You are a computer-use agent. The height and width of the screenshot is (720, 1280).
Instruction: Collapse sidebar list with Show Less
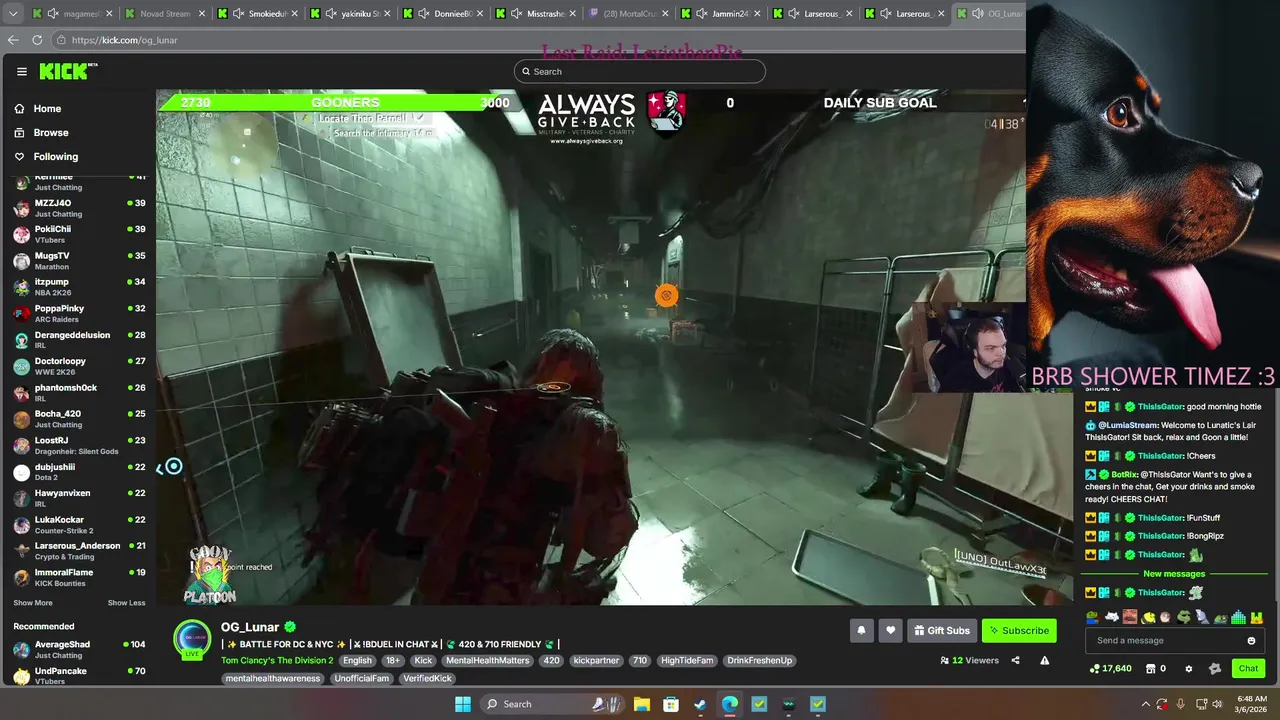point(126,603)
